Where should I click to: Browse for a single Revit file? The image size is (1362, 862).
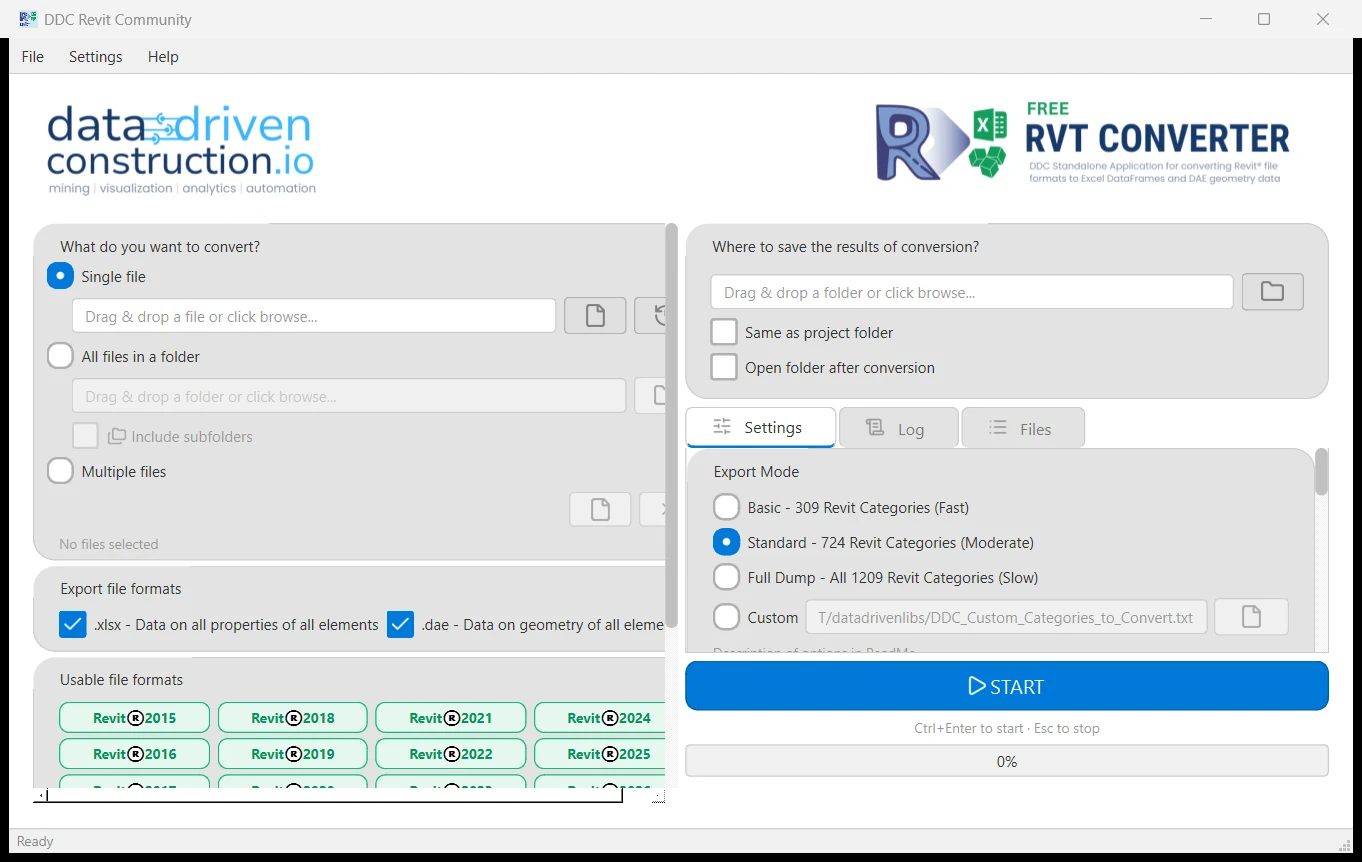tap(595, 316)
